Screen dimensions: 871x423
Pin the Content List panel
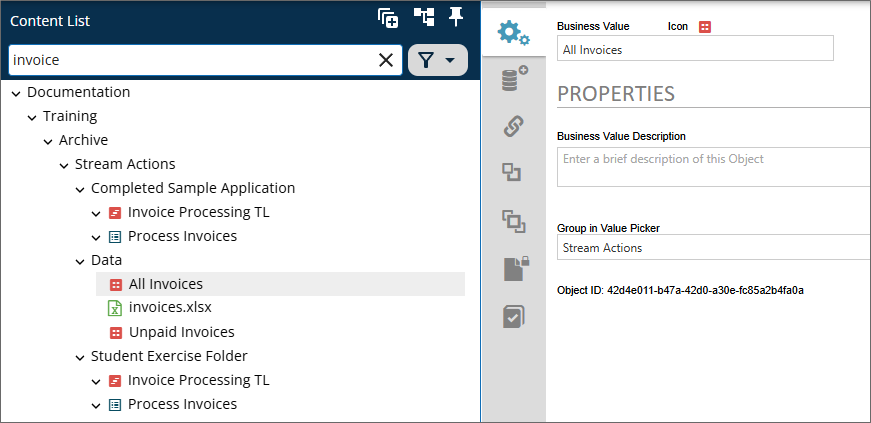(x=456, y=16)
